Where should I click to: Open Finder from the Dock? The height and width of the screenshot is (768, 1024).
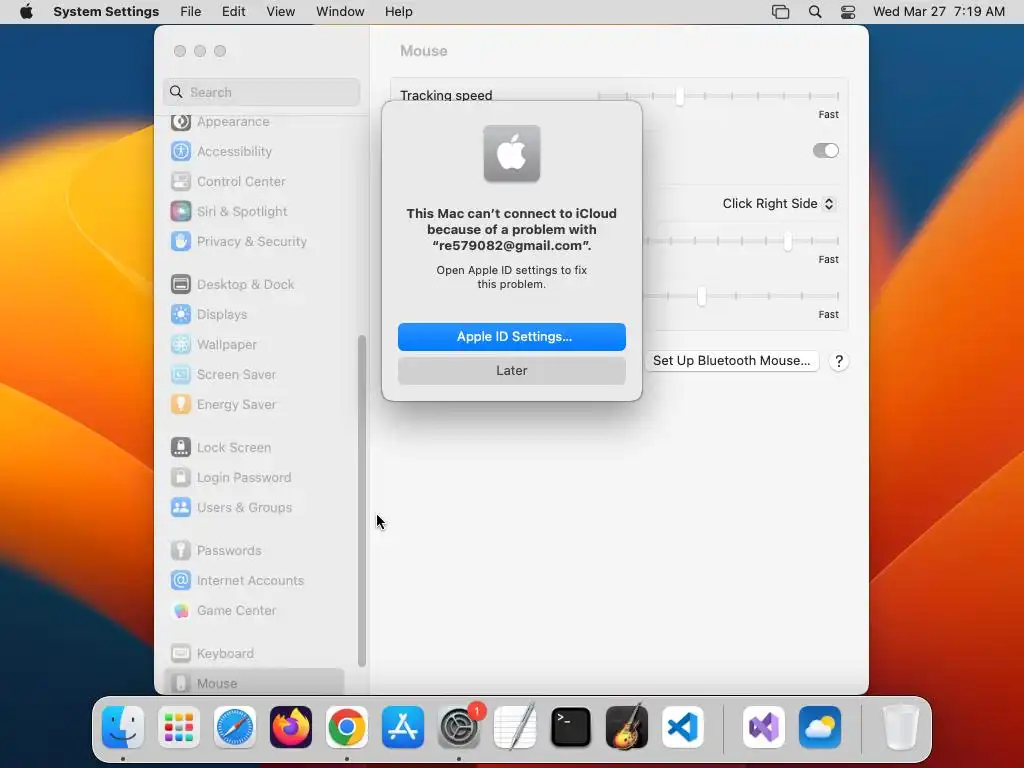123,727
